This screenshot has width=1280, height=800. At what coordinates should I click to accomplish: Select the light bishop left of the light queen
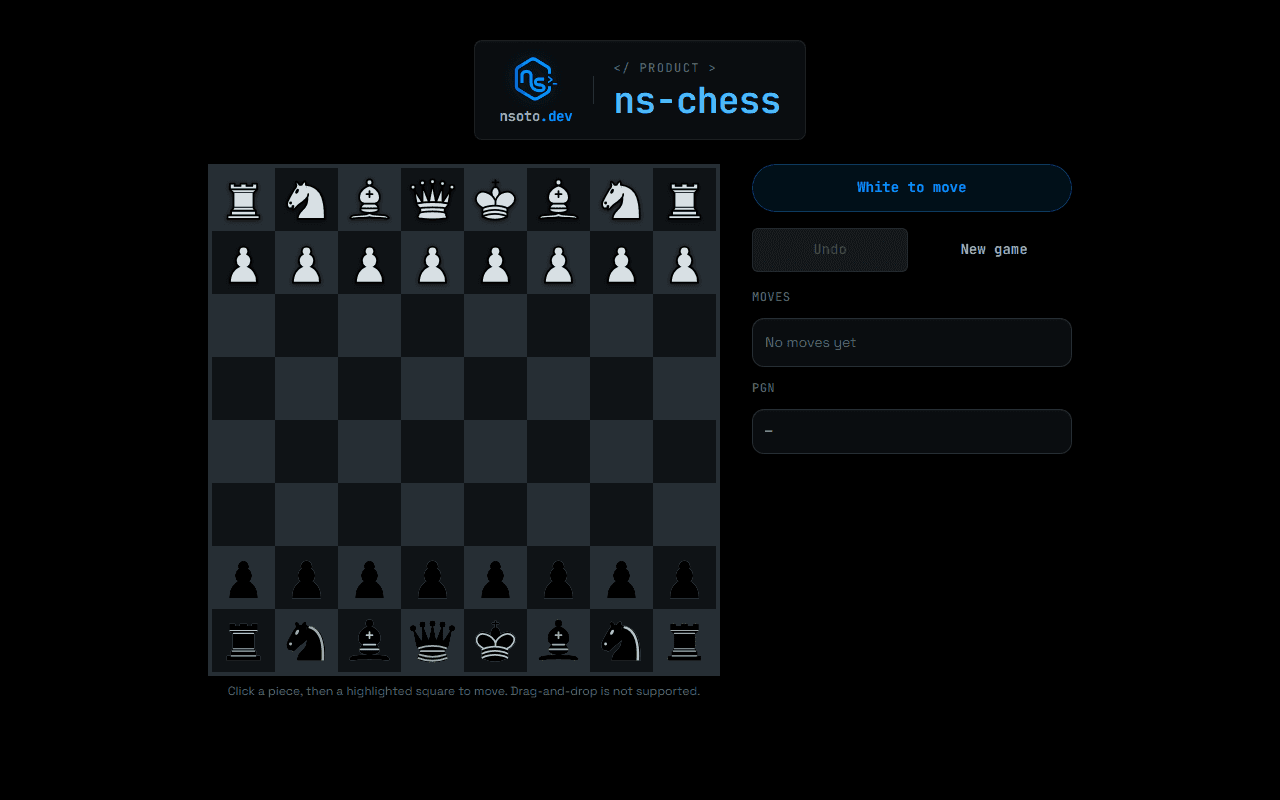point(369,200)
